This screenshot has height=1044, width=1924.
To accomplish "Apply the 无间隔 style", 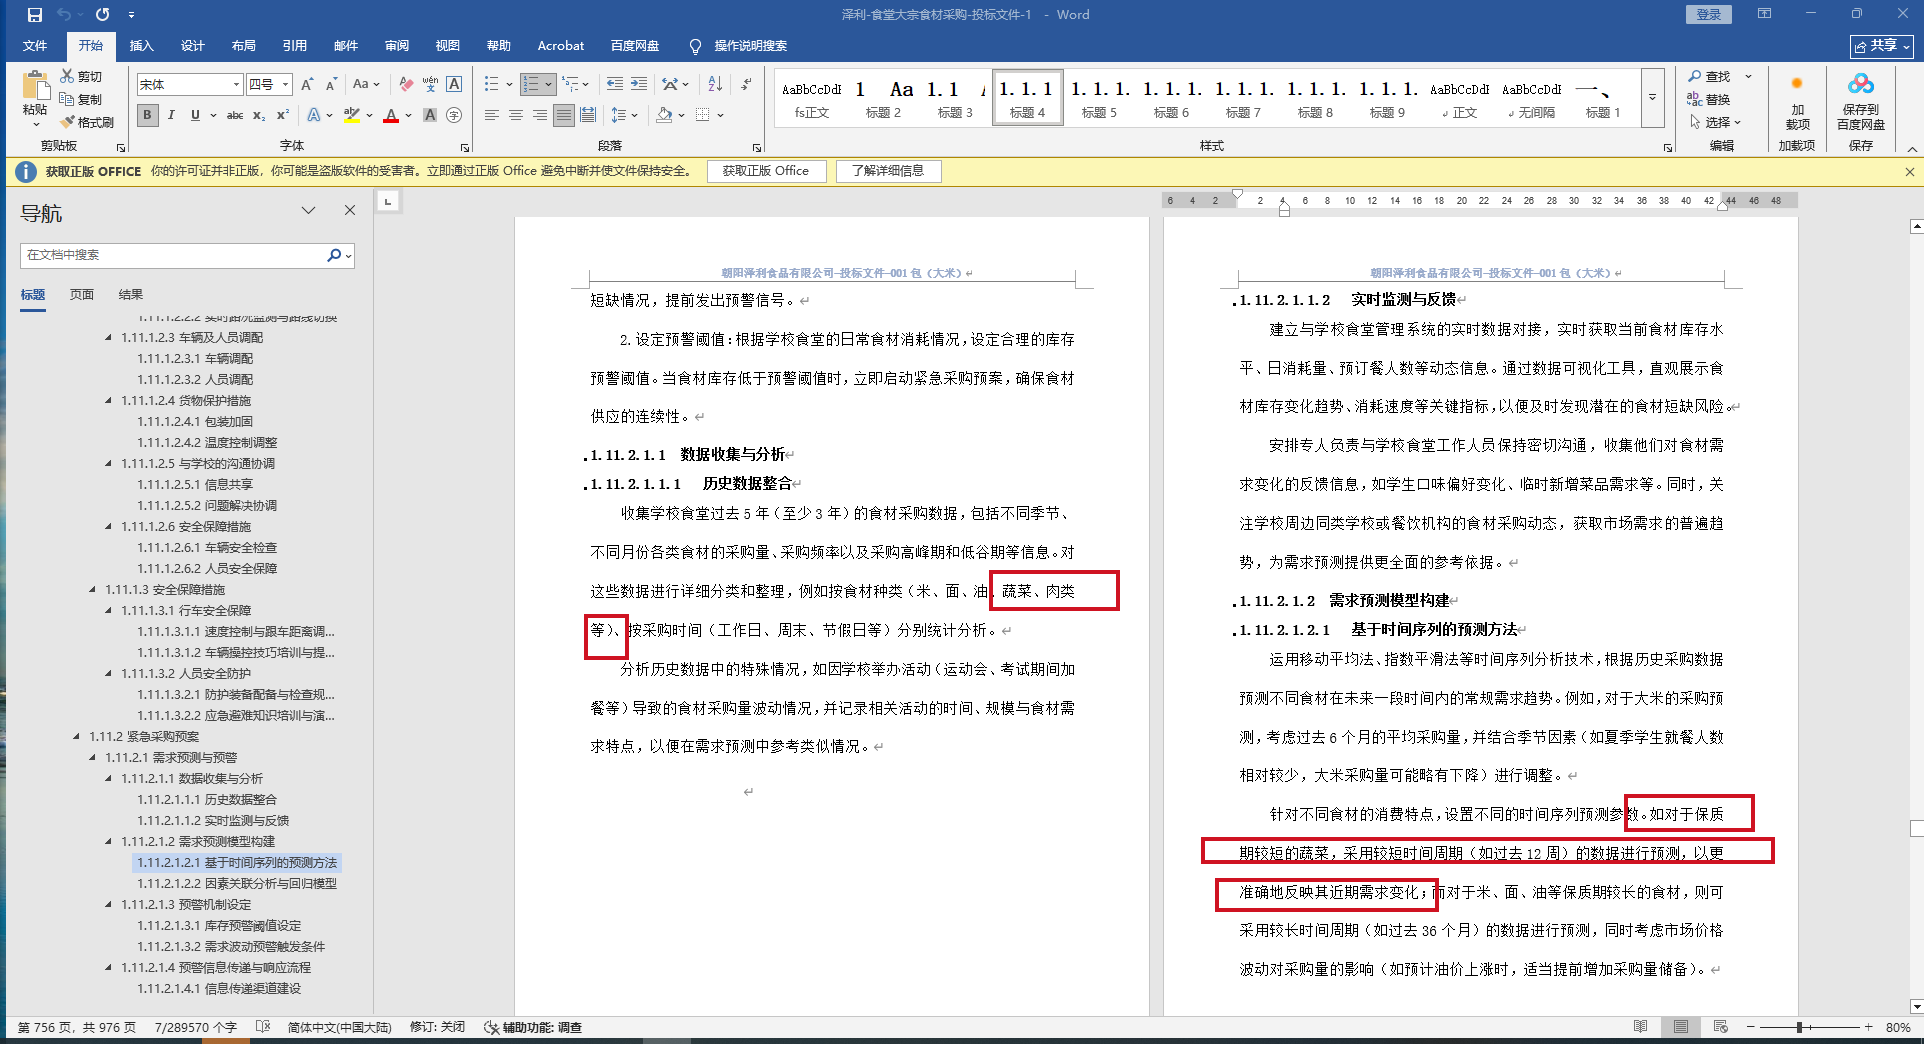I will tap(1532, 98).
